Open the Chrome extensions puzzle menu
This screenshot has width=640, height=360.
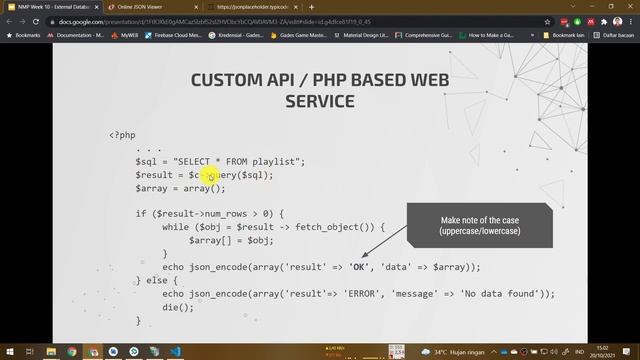(x=604, y=22)
